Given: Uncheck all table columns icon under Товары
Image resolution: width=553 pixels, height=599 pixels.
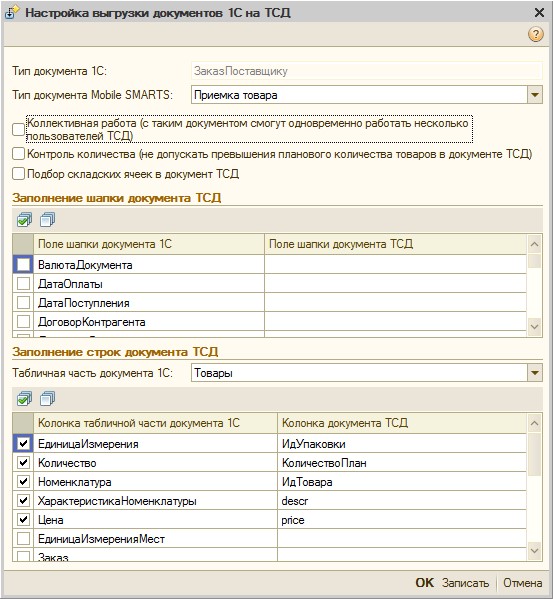Looking at the screenshot, I should (48, 398).
